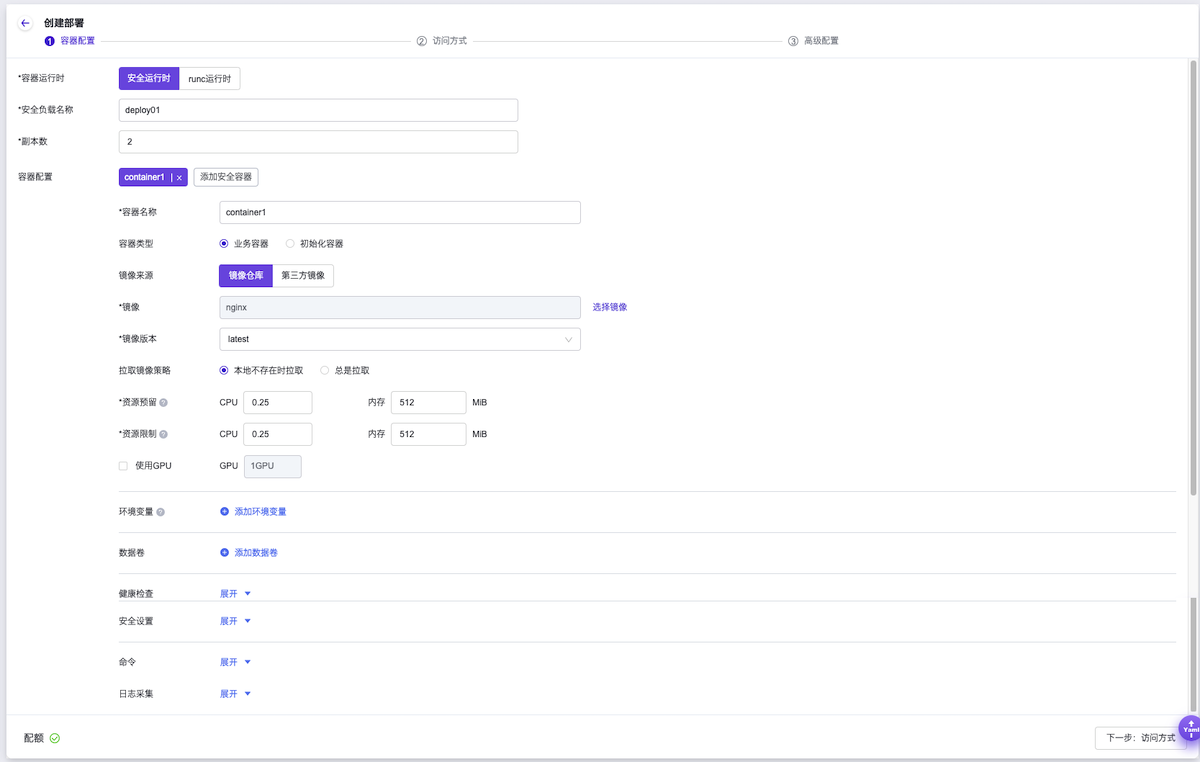Click 下一步：访问方式 button
The width and height of the screenshot is (1200, 762).
click(x=1138, y=738)
